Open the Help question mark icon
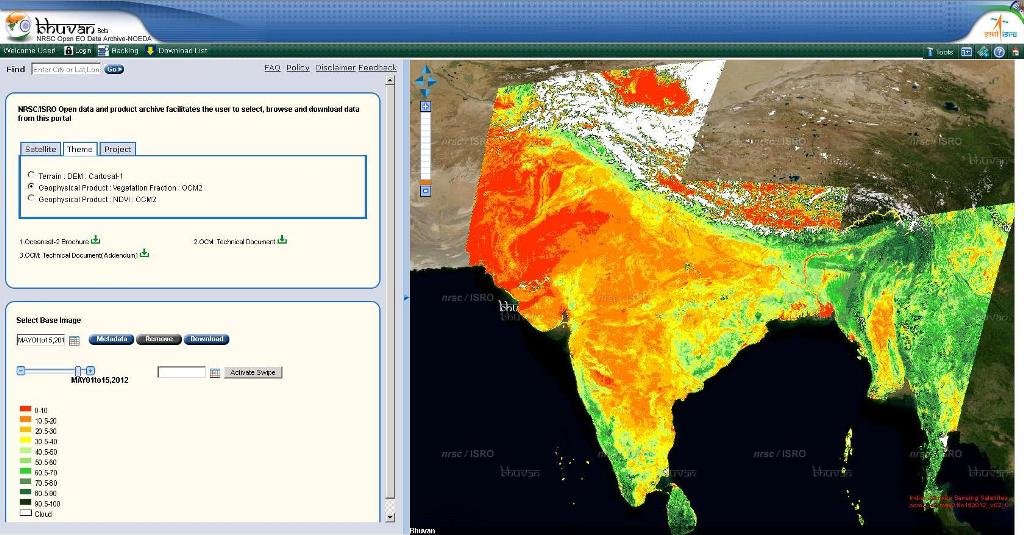The width and height of the screenshot is (1024, 535). [x=999, y=52]
